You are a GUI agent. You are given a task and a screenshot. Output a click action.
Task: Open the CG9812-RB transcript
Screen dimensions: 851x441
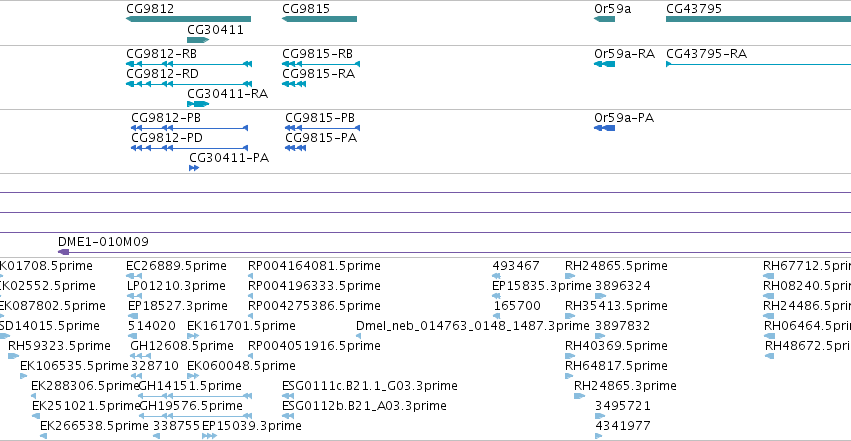point(189,64)
